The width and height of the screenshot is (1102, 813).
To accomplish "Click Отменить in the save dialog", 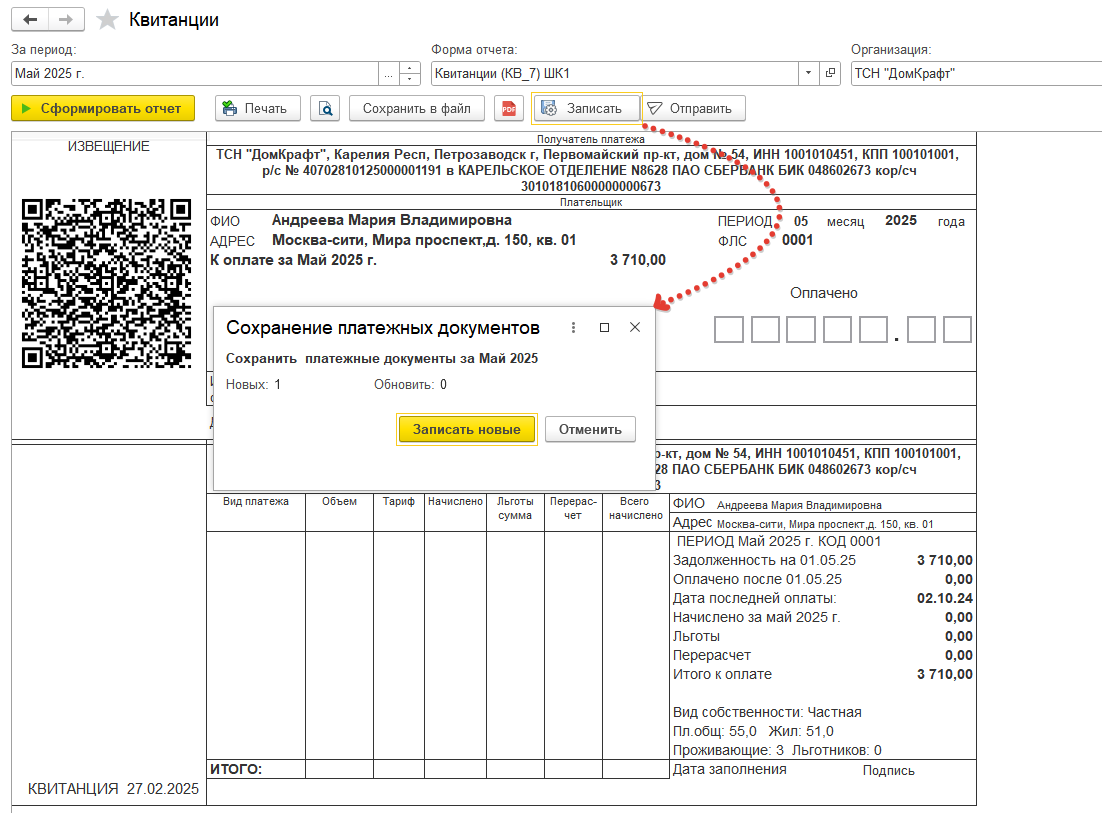I will pyautogui.click(x=590, y=429).
